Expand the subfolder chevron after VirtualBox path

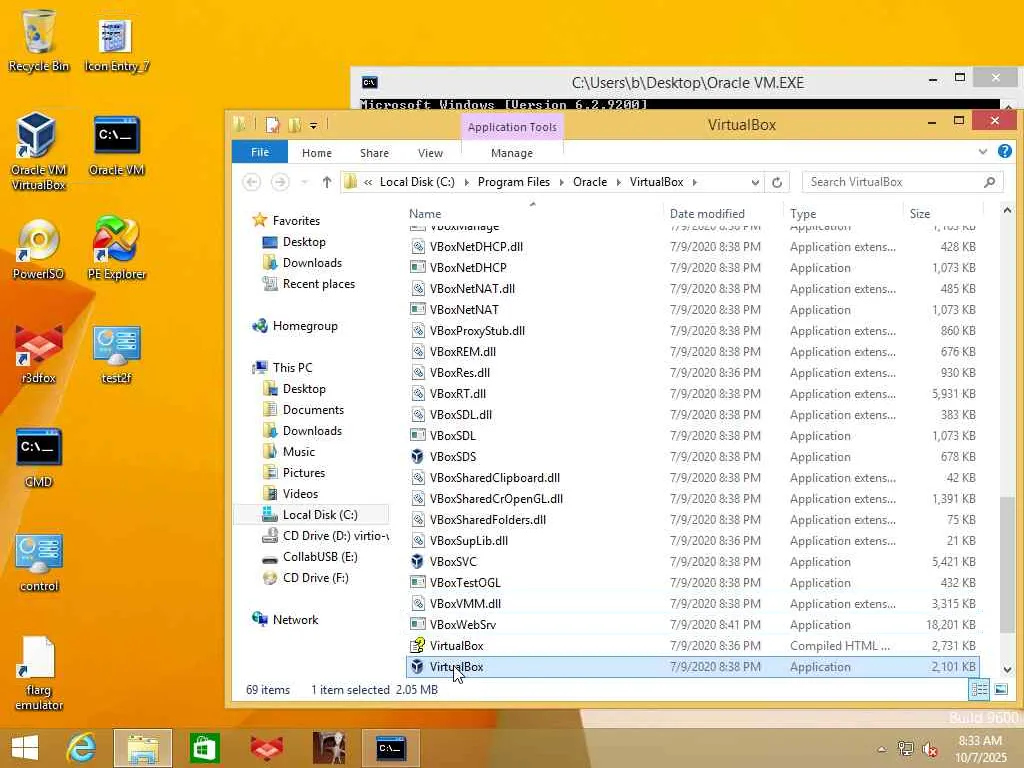694,182
